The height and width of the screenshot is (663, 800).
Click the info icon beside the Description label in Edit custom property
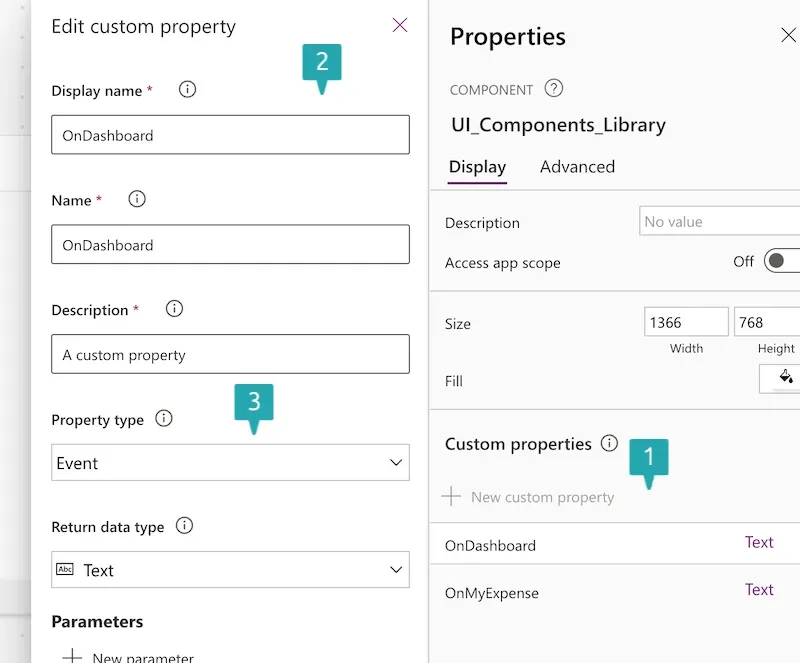[174, 309]
